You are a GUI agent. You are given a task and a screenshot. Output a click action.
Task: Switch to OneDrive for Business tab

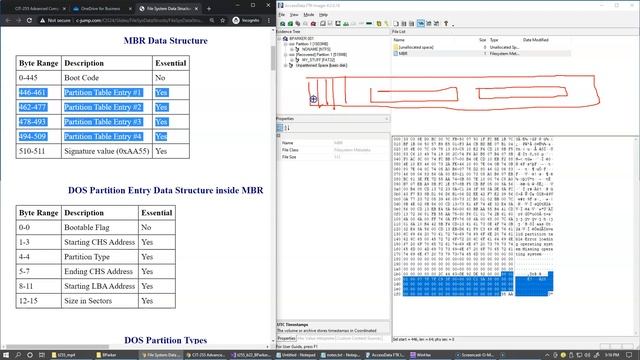[100, 8]
